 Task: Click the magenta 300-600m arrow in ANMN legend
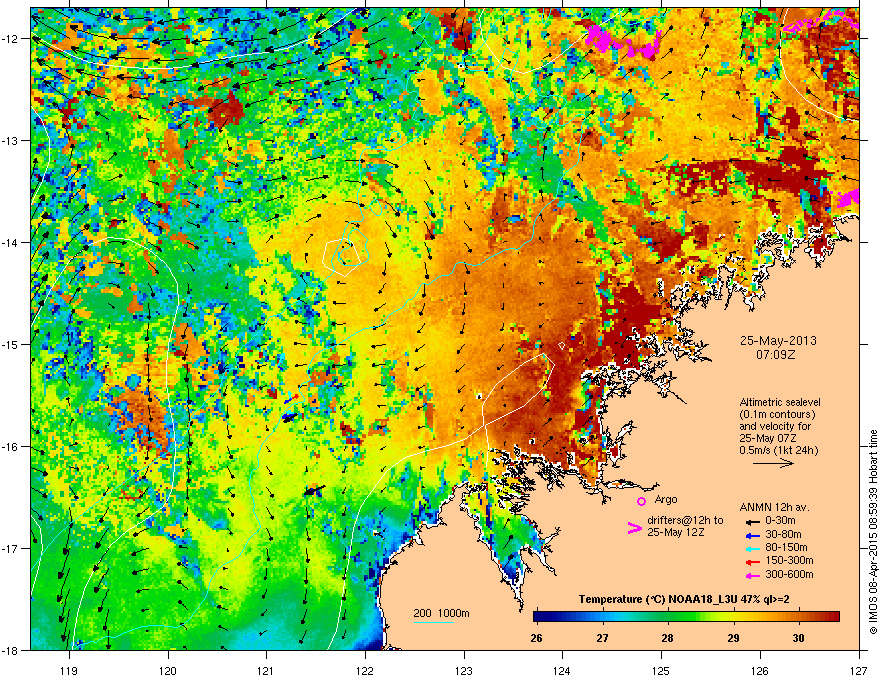(752, 575)
